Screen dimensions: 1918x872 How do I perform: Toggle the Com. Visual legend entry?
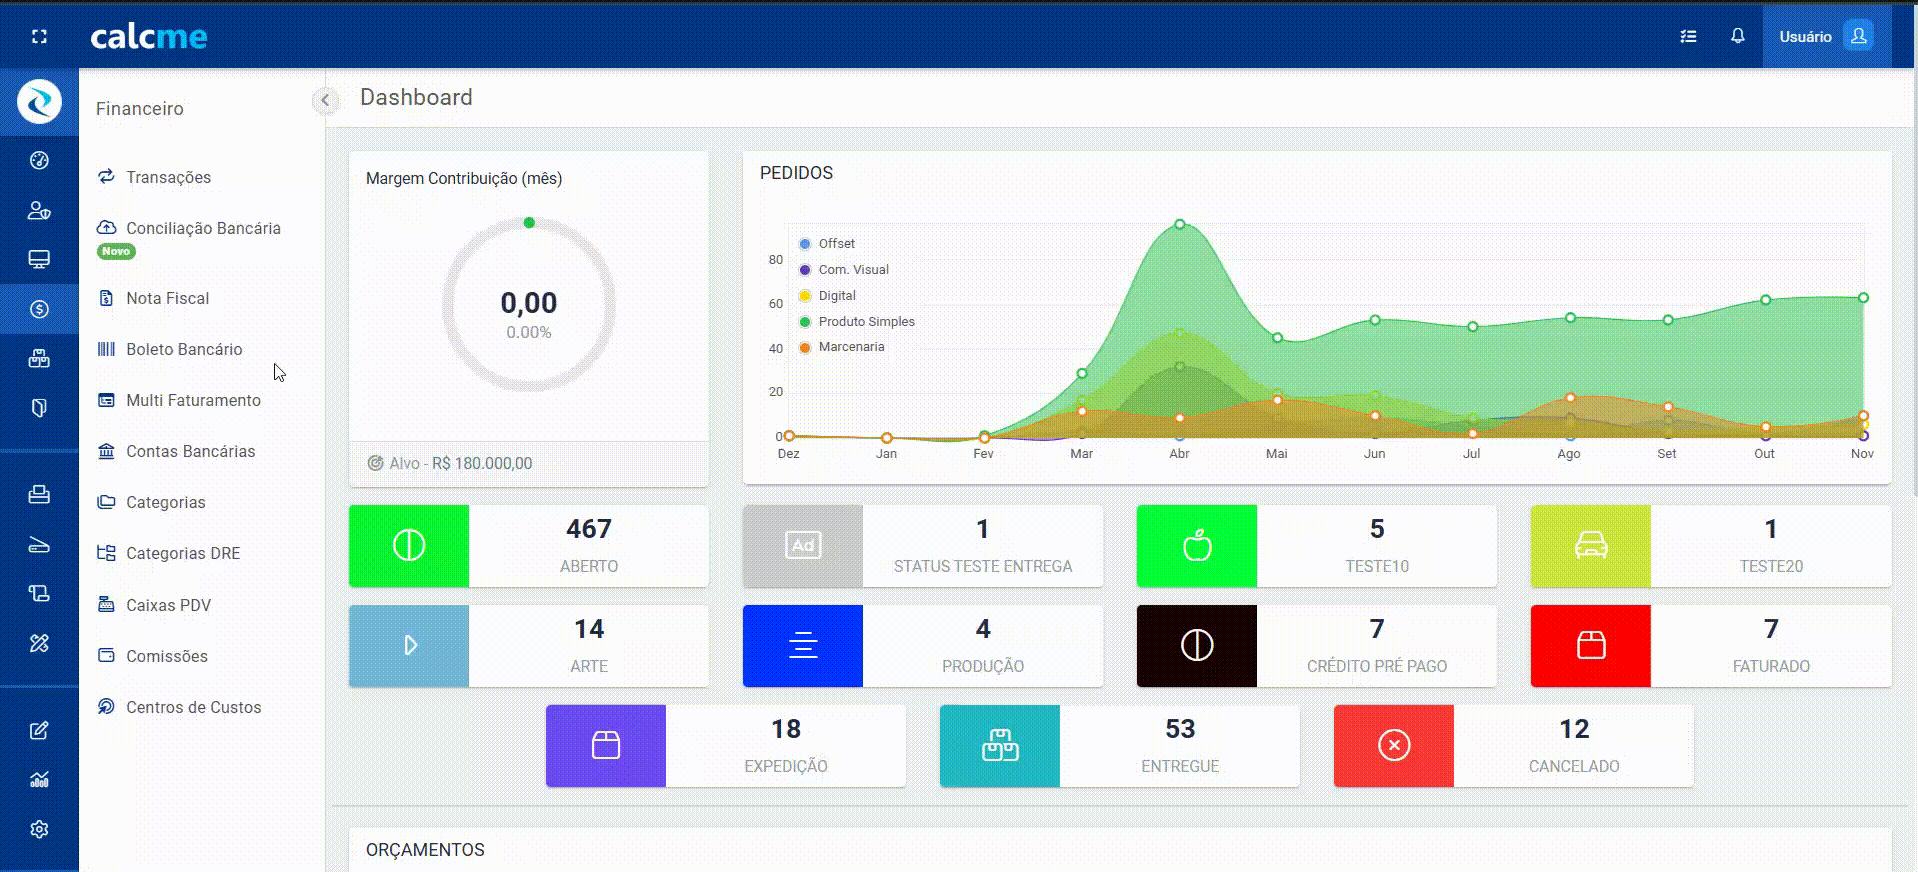pos(844,270)
